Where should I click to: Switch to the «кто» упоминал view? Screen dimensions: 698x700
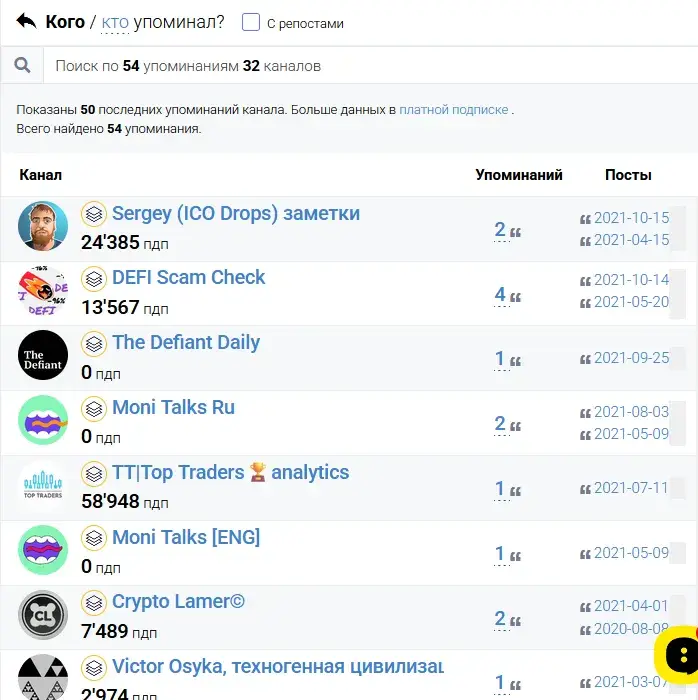point(115,22)
